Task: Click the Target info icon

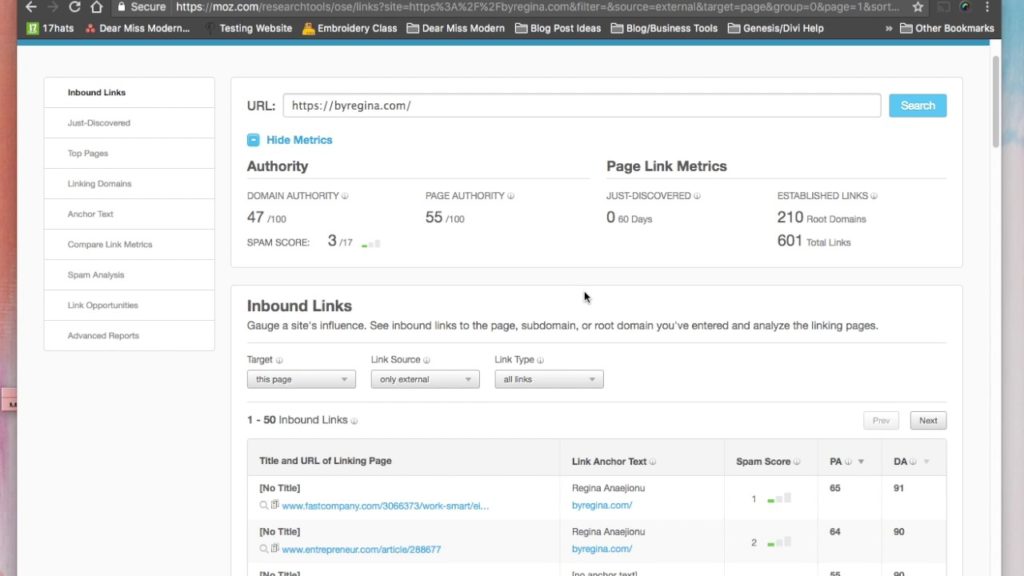Action: point(280,360)
